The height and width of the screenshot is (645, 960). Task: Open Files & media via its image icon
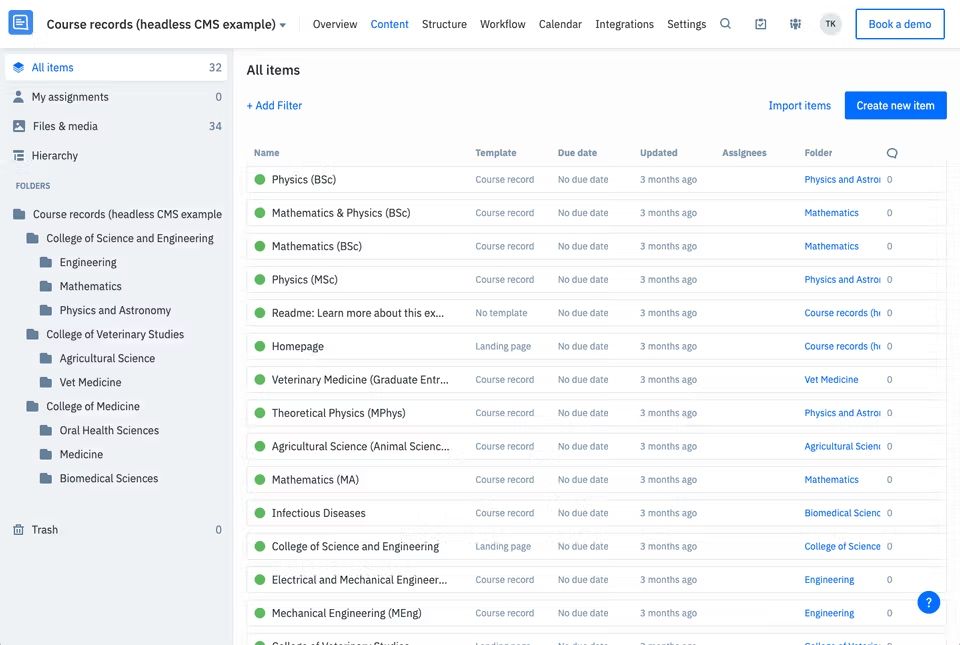[x=19, y=126]
